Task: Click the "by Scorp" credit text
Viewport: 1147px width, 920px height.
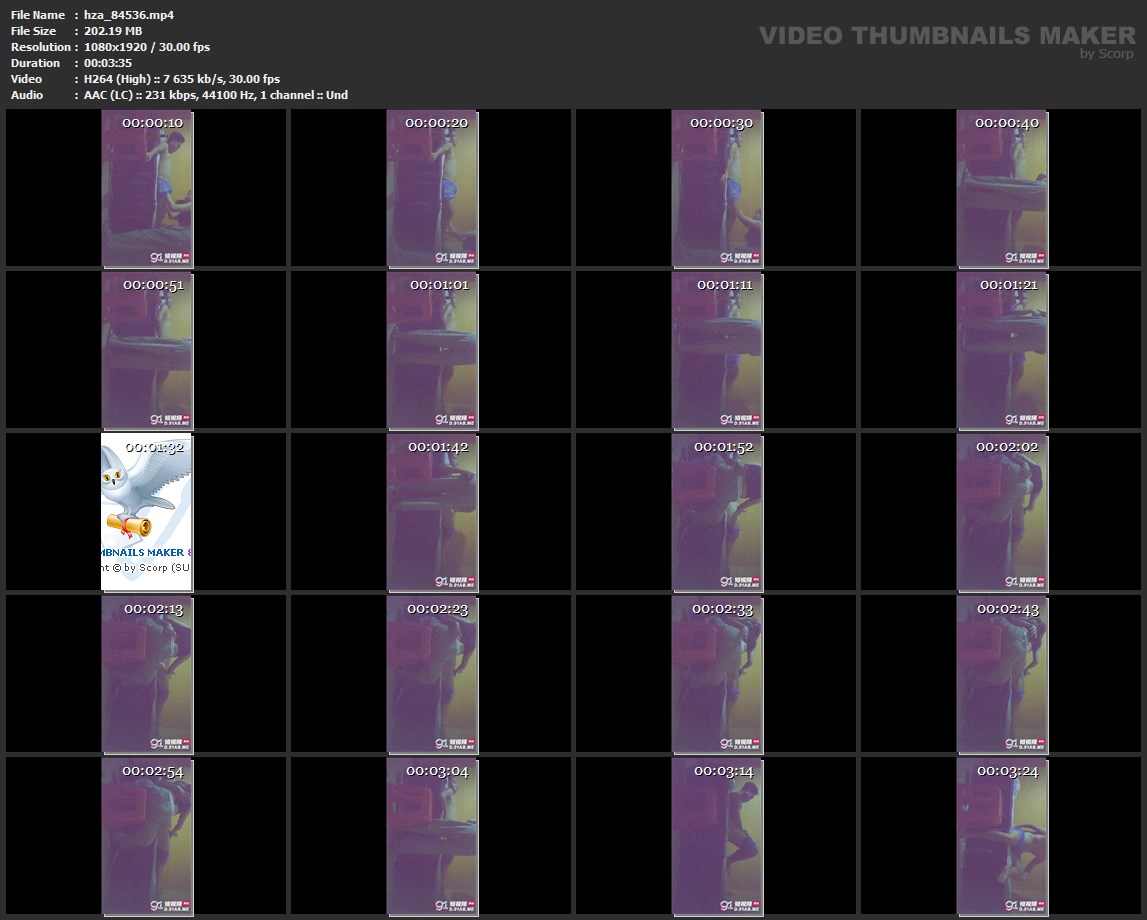Action: click(1106, 54)
